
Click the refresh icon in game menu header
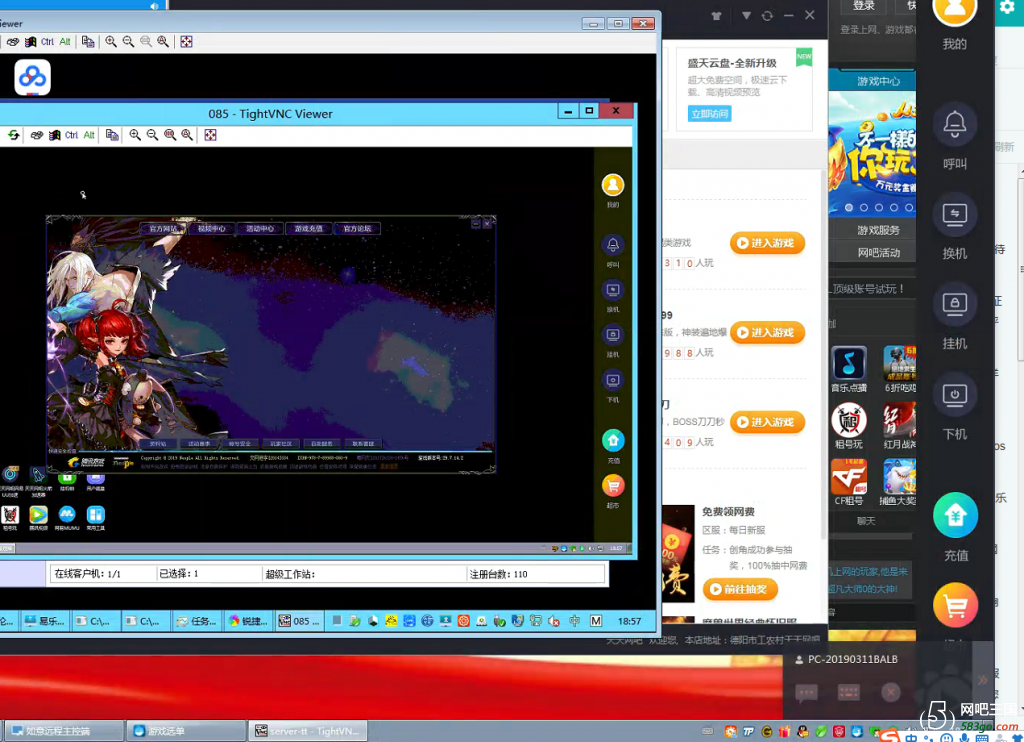point(767,16)
